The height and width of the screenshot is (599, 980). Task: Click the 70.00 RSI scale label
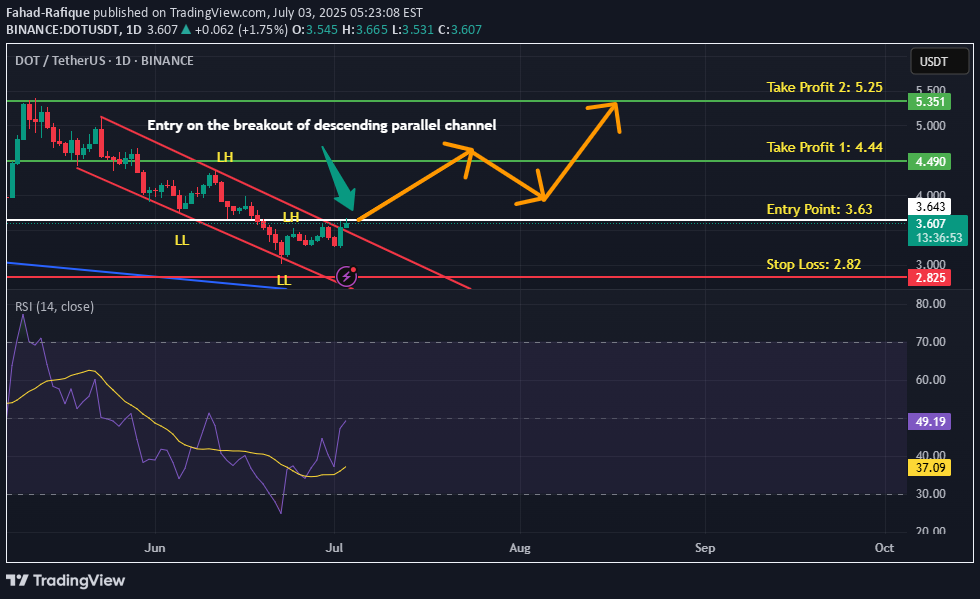[931, 341]
